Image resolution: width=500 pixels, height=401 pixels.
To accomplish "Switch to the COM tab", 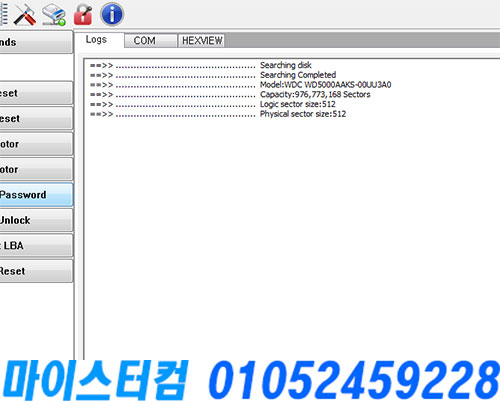I will click(150, 41).
